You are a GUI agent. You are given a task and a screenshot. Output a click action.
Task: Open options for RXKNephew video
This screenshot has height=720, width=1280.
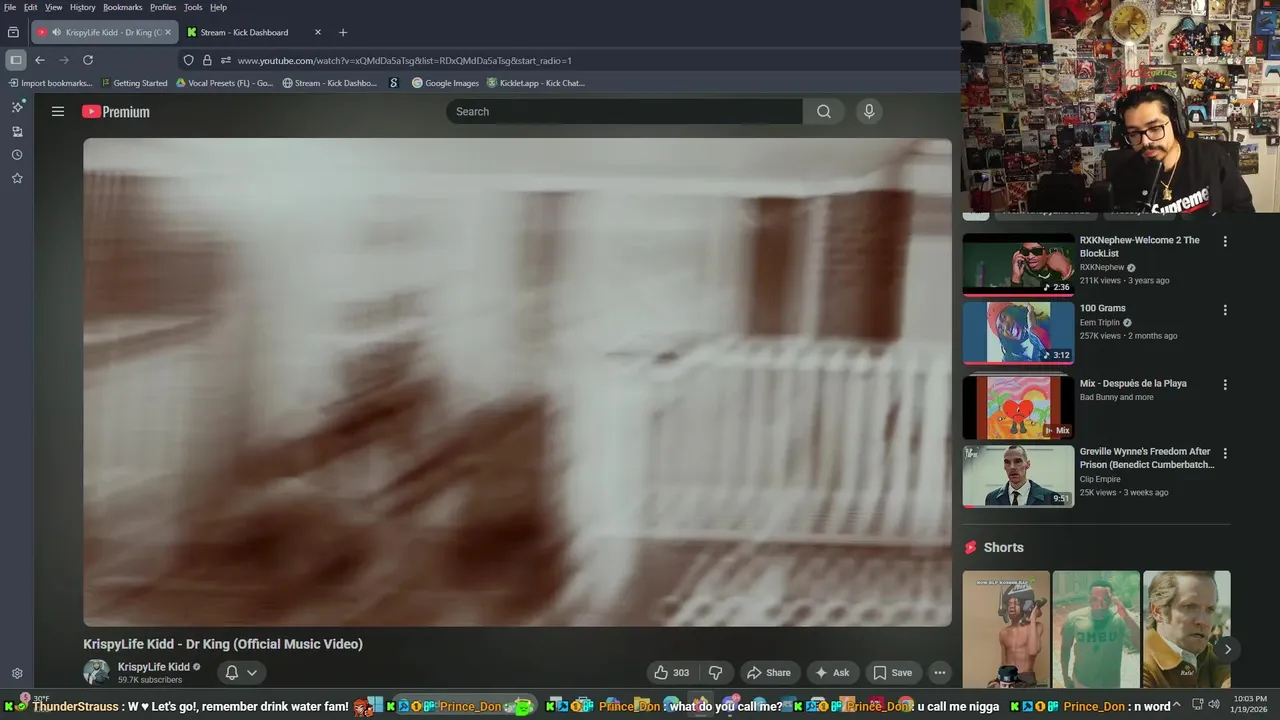coord(1225,241)
